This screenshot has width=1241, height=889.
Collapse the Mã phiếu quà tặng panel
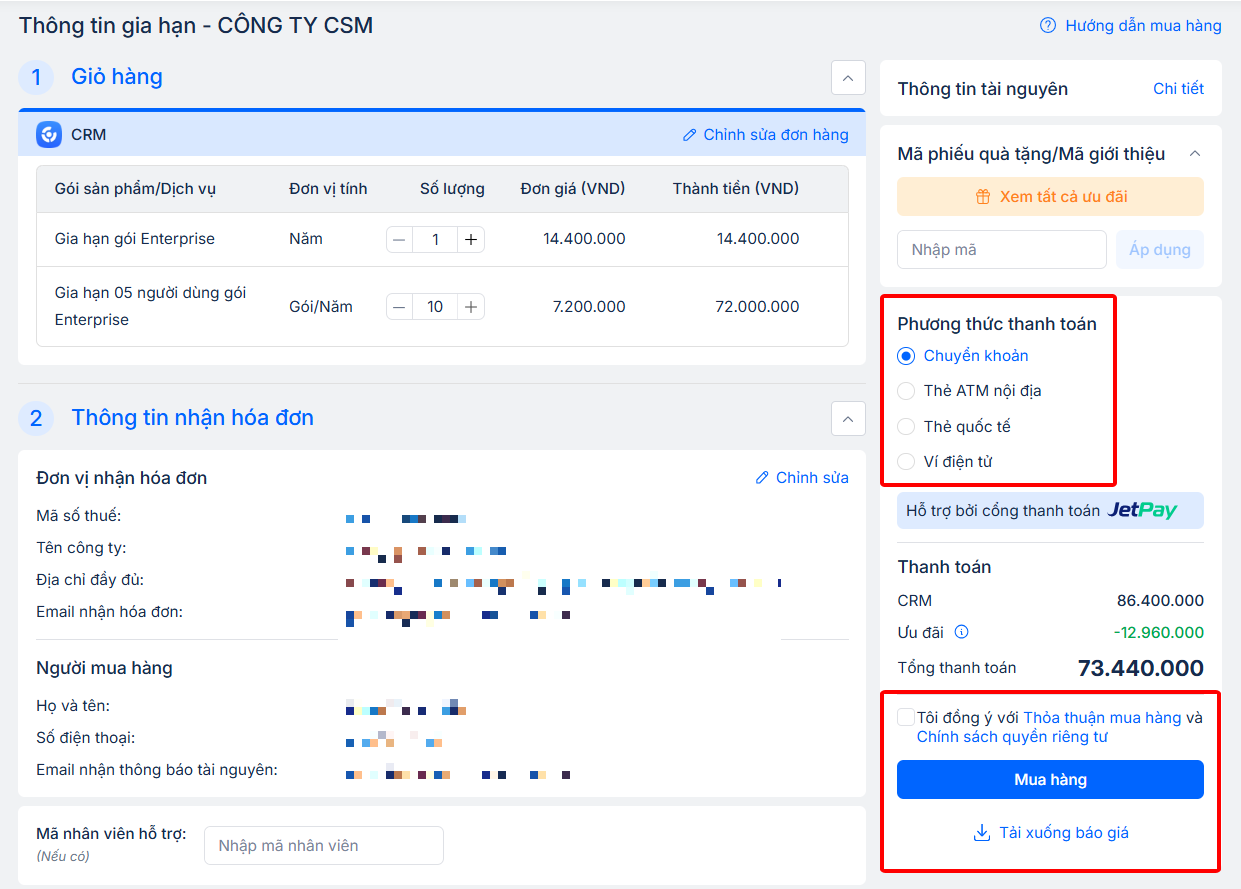tap(1194, 154)
